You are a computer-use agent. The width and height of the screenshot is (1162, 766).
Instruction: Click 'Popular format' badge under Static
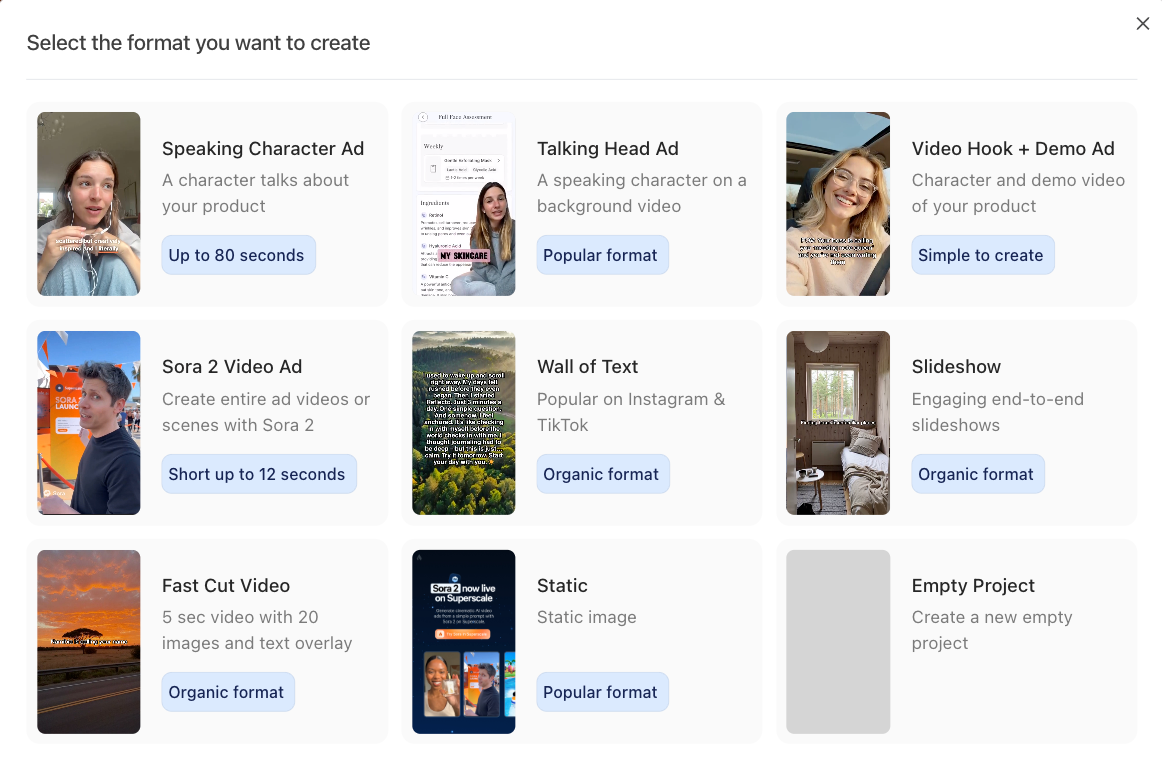click(601, 692)
